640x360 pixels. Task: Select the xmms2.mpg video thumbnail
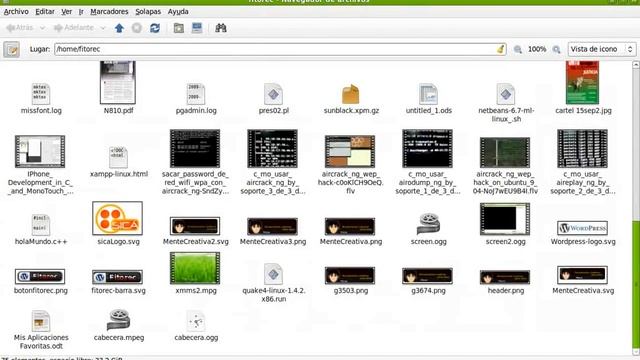(195, 268)
